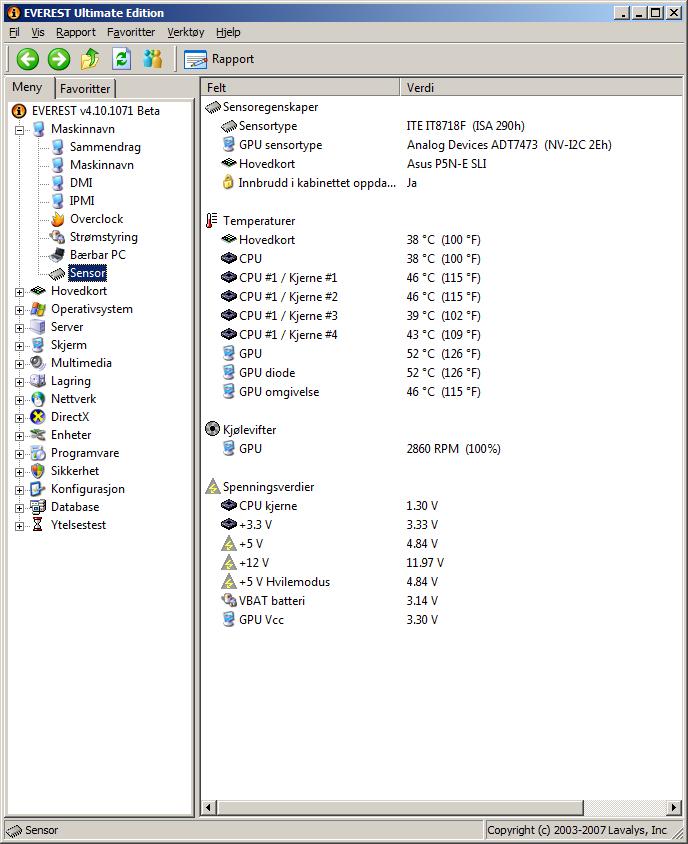Click the Strømstyring icon in tree
Image resolution: width=688 pixels, height=844 pixels.
tap(57, 237)
